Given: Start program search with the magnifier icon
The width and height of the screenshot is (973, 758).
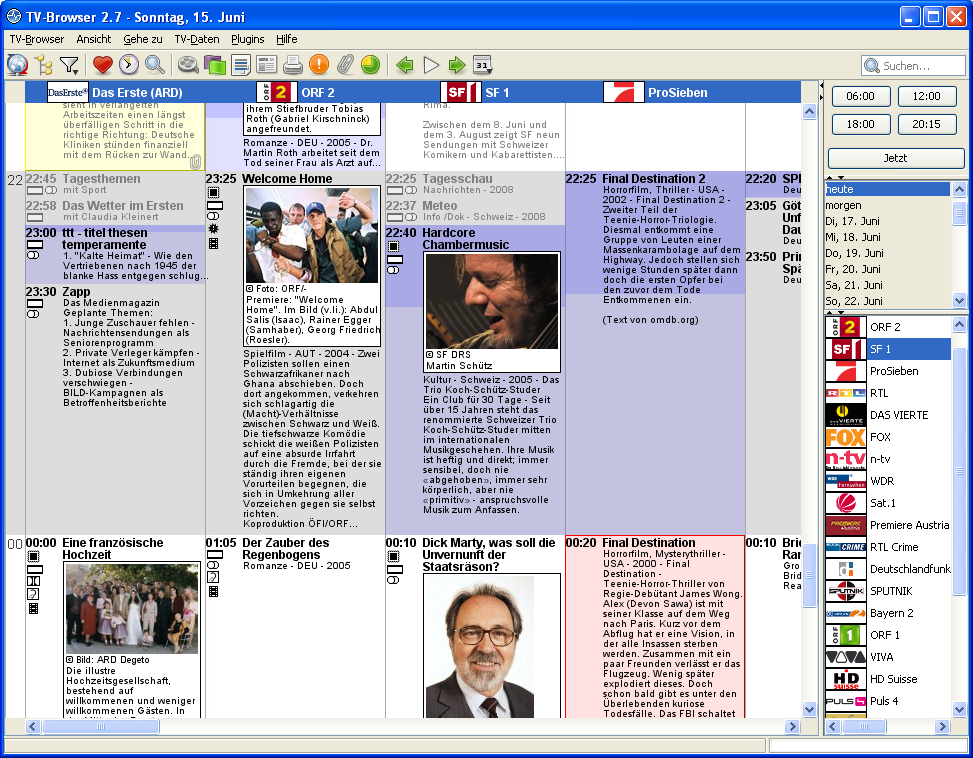Looking at the screenshot, I should [152, 64].
